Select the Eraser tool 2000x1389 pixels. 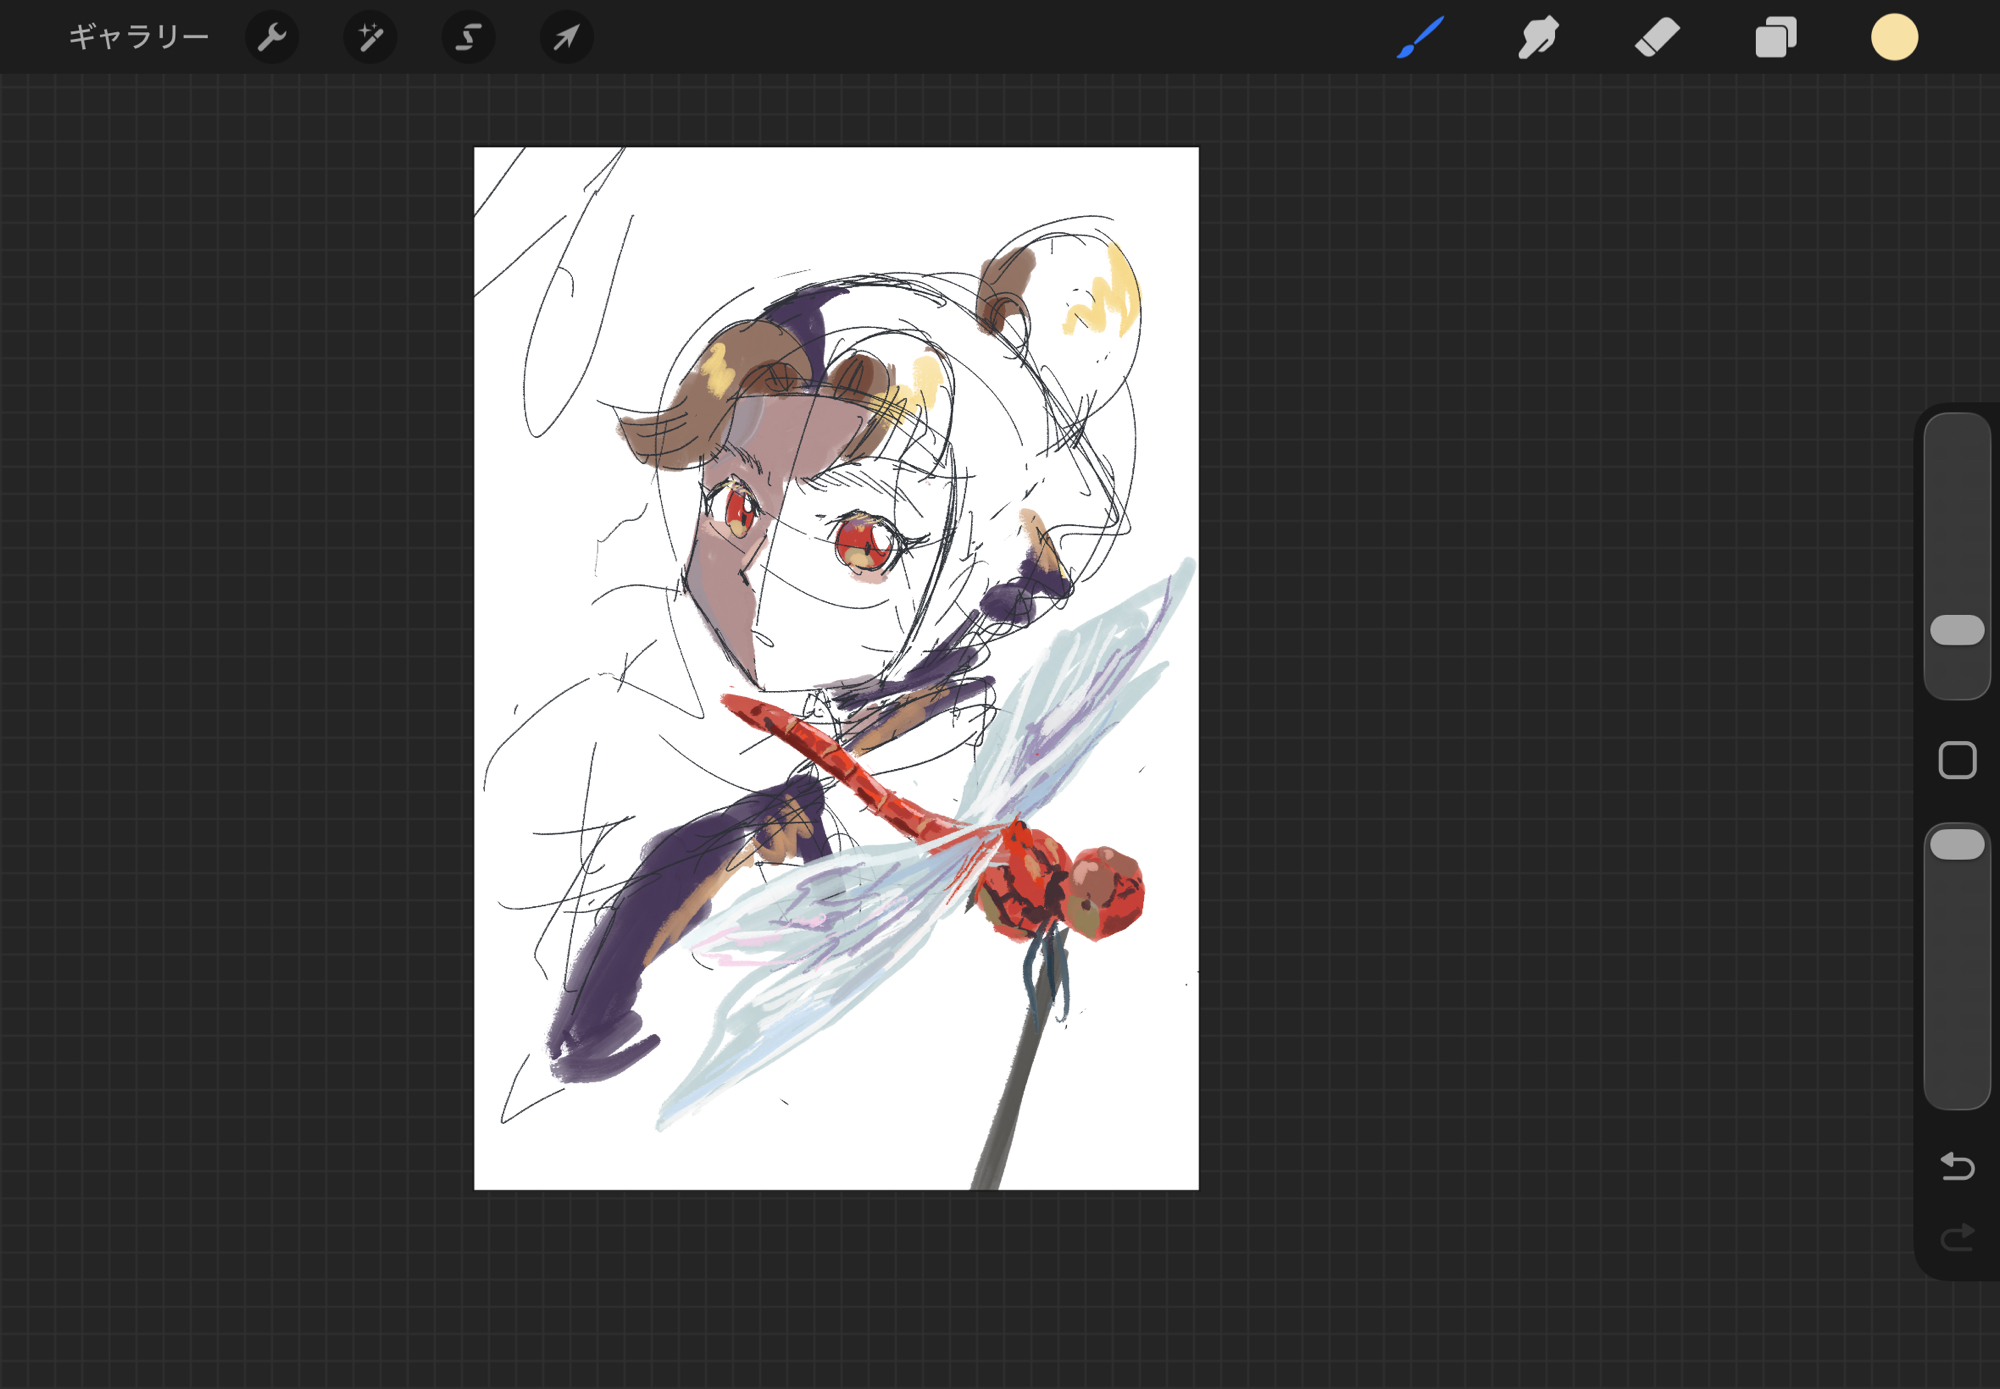pos(1657,38)
